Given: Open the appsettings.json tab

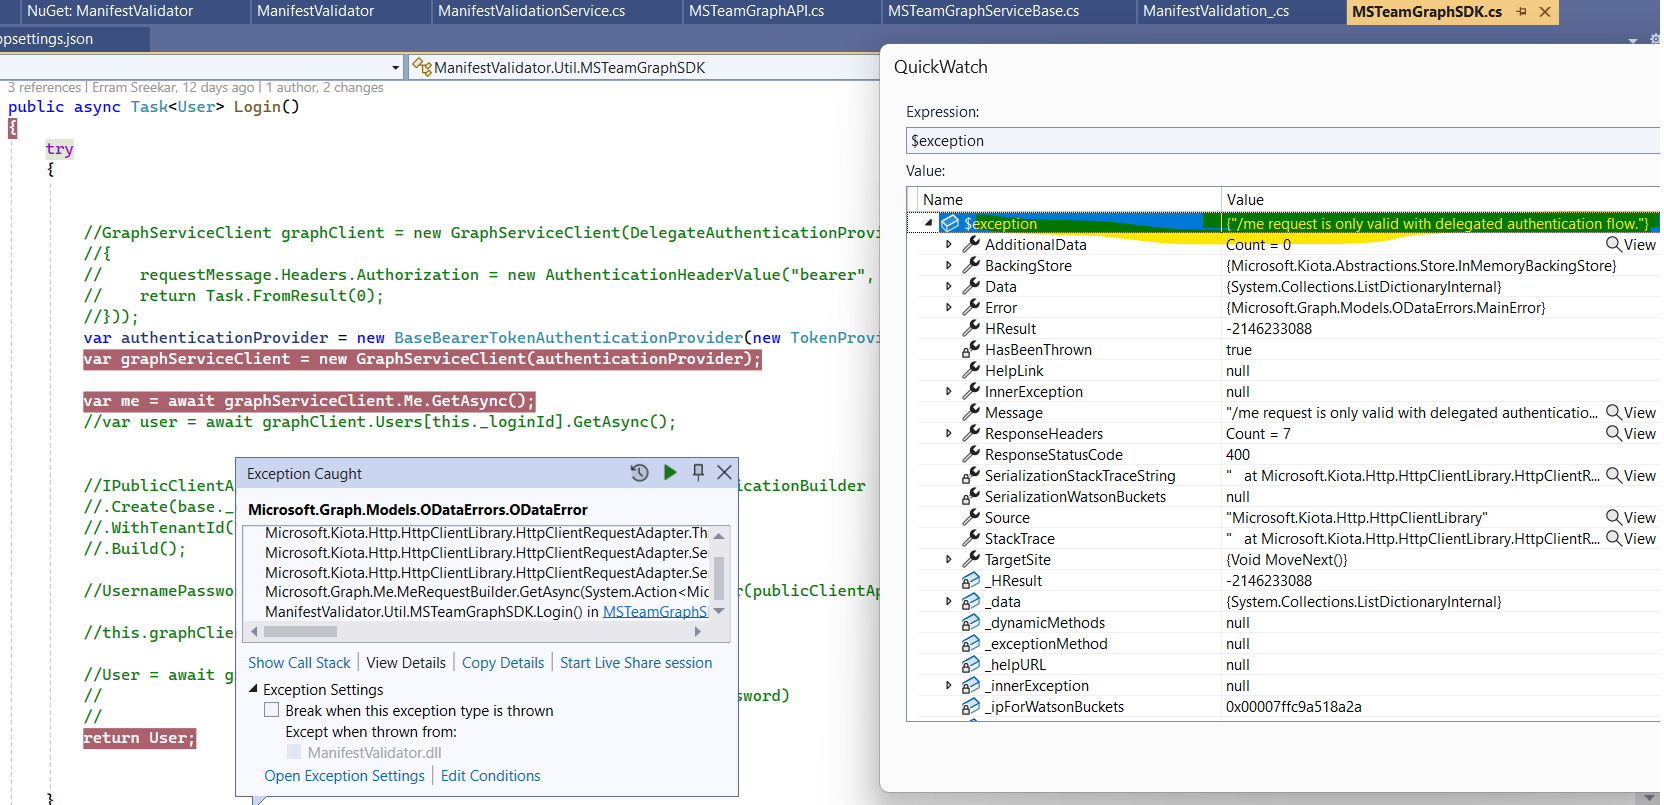Looking at the screenshot, I should pos(46,39).
